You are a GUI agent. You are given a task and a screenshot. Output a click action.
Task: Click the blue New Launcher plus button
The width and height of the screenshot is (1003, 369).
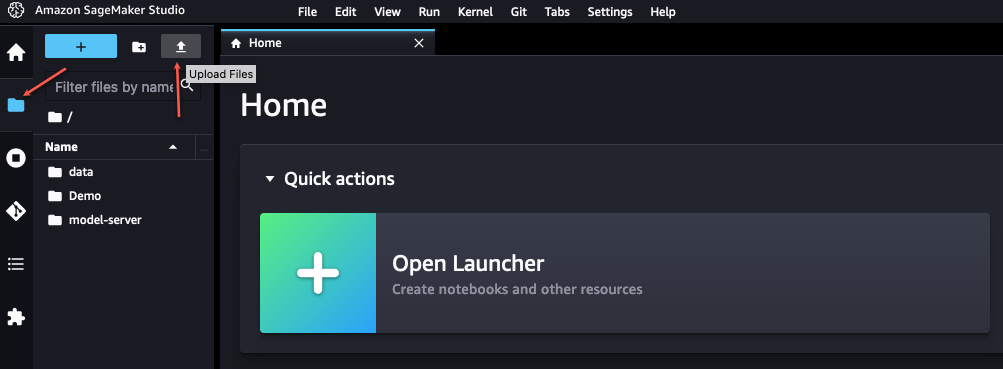click(81, 47)
